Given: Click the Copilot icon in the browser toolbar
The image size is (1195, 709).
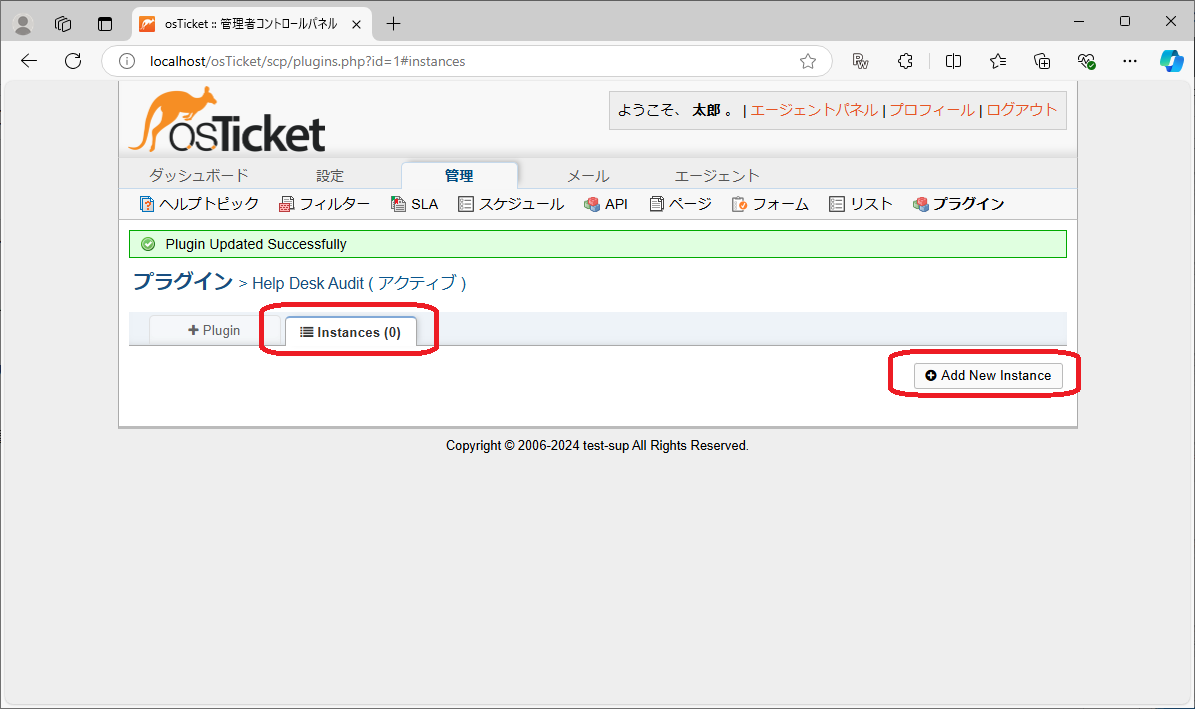Looking at the screenshot, I should click(1170, 61).
